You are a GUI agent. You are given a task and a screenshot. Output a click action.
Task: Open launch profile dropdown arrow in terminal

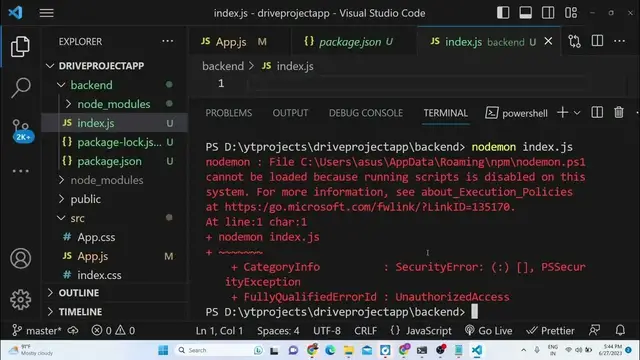click(x=577, y=113)
